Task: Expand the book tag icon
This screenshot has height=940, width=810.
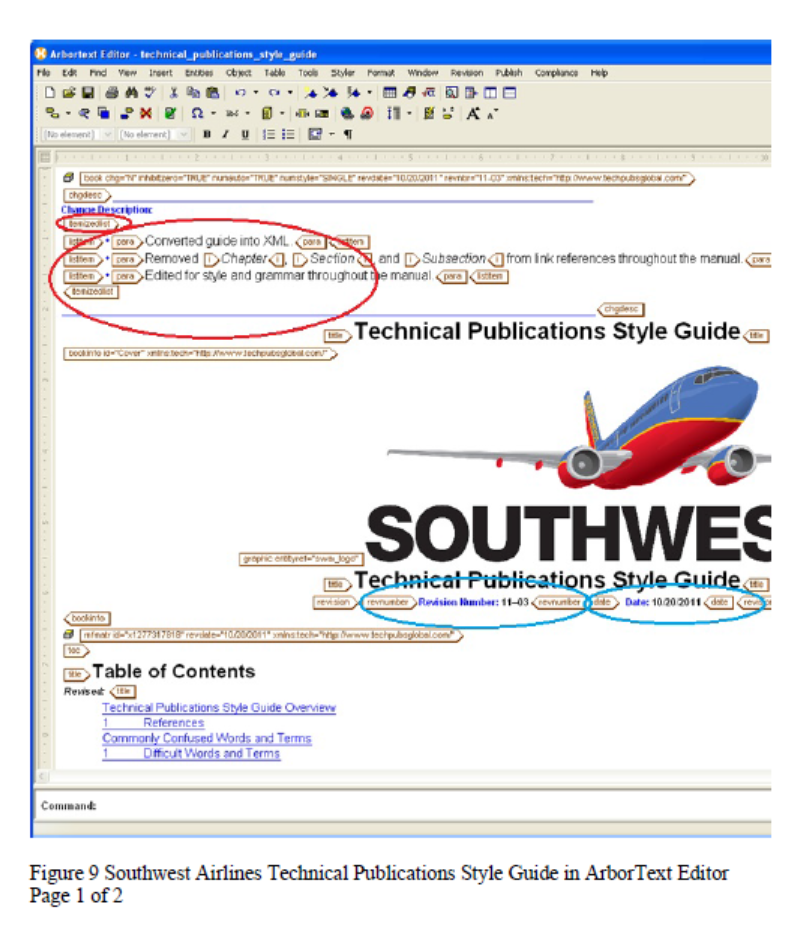Action: 68,178
